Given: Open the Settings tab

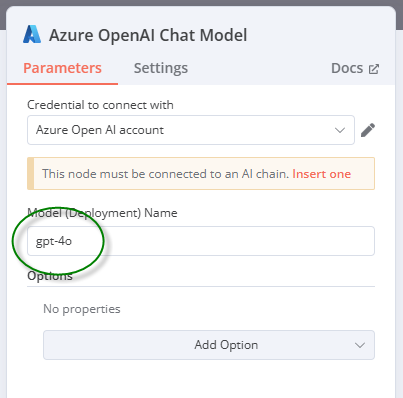Looking at the screenshot, I should pyautogui.click(x=161, y=68).
